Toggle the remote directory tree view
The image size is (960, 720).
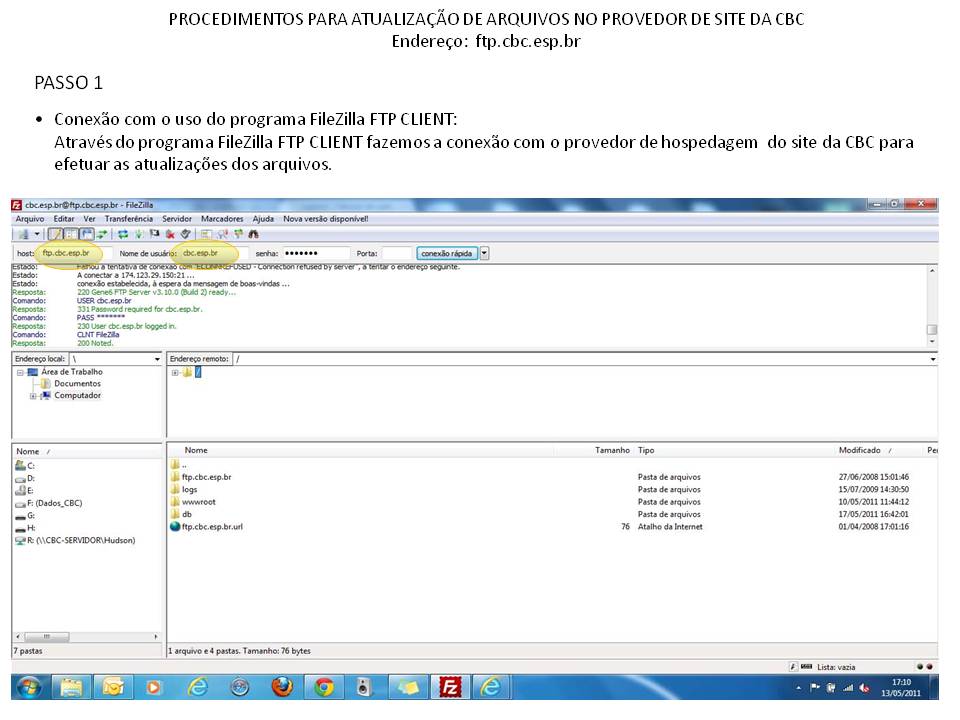(x=87, y=234)
